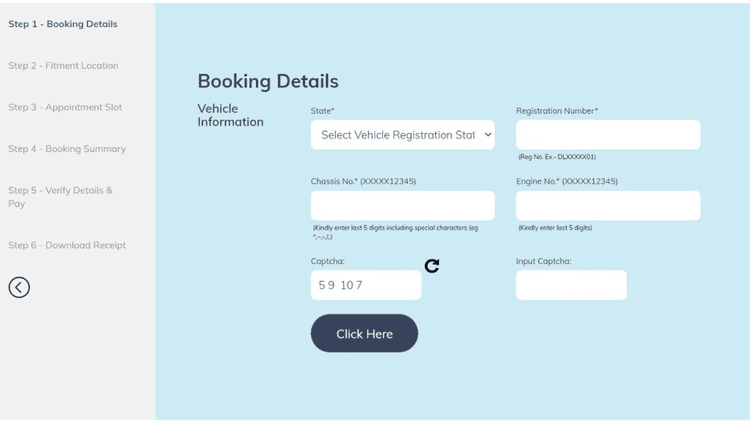Click the circled back arrow icon
The width and height of the screenshot is (750, 423).
19,288
